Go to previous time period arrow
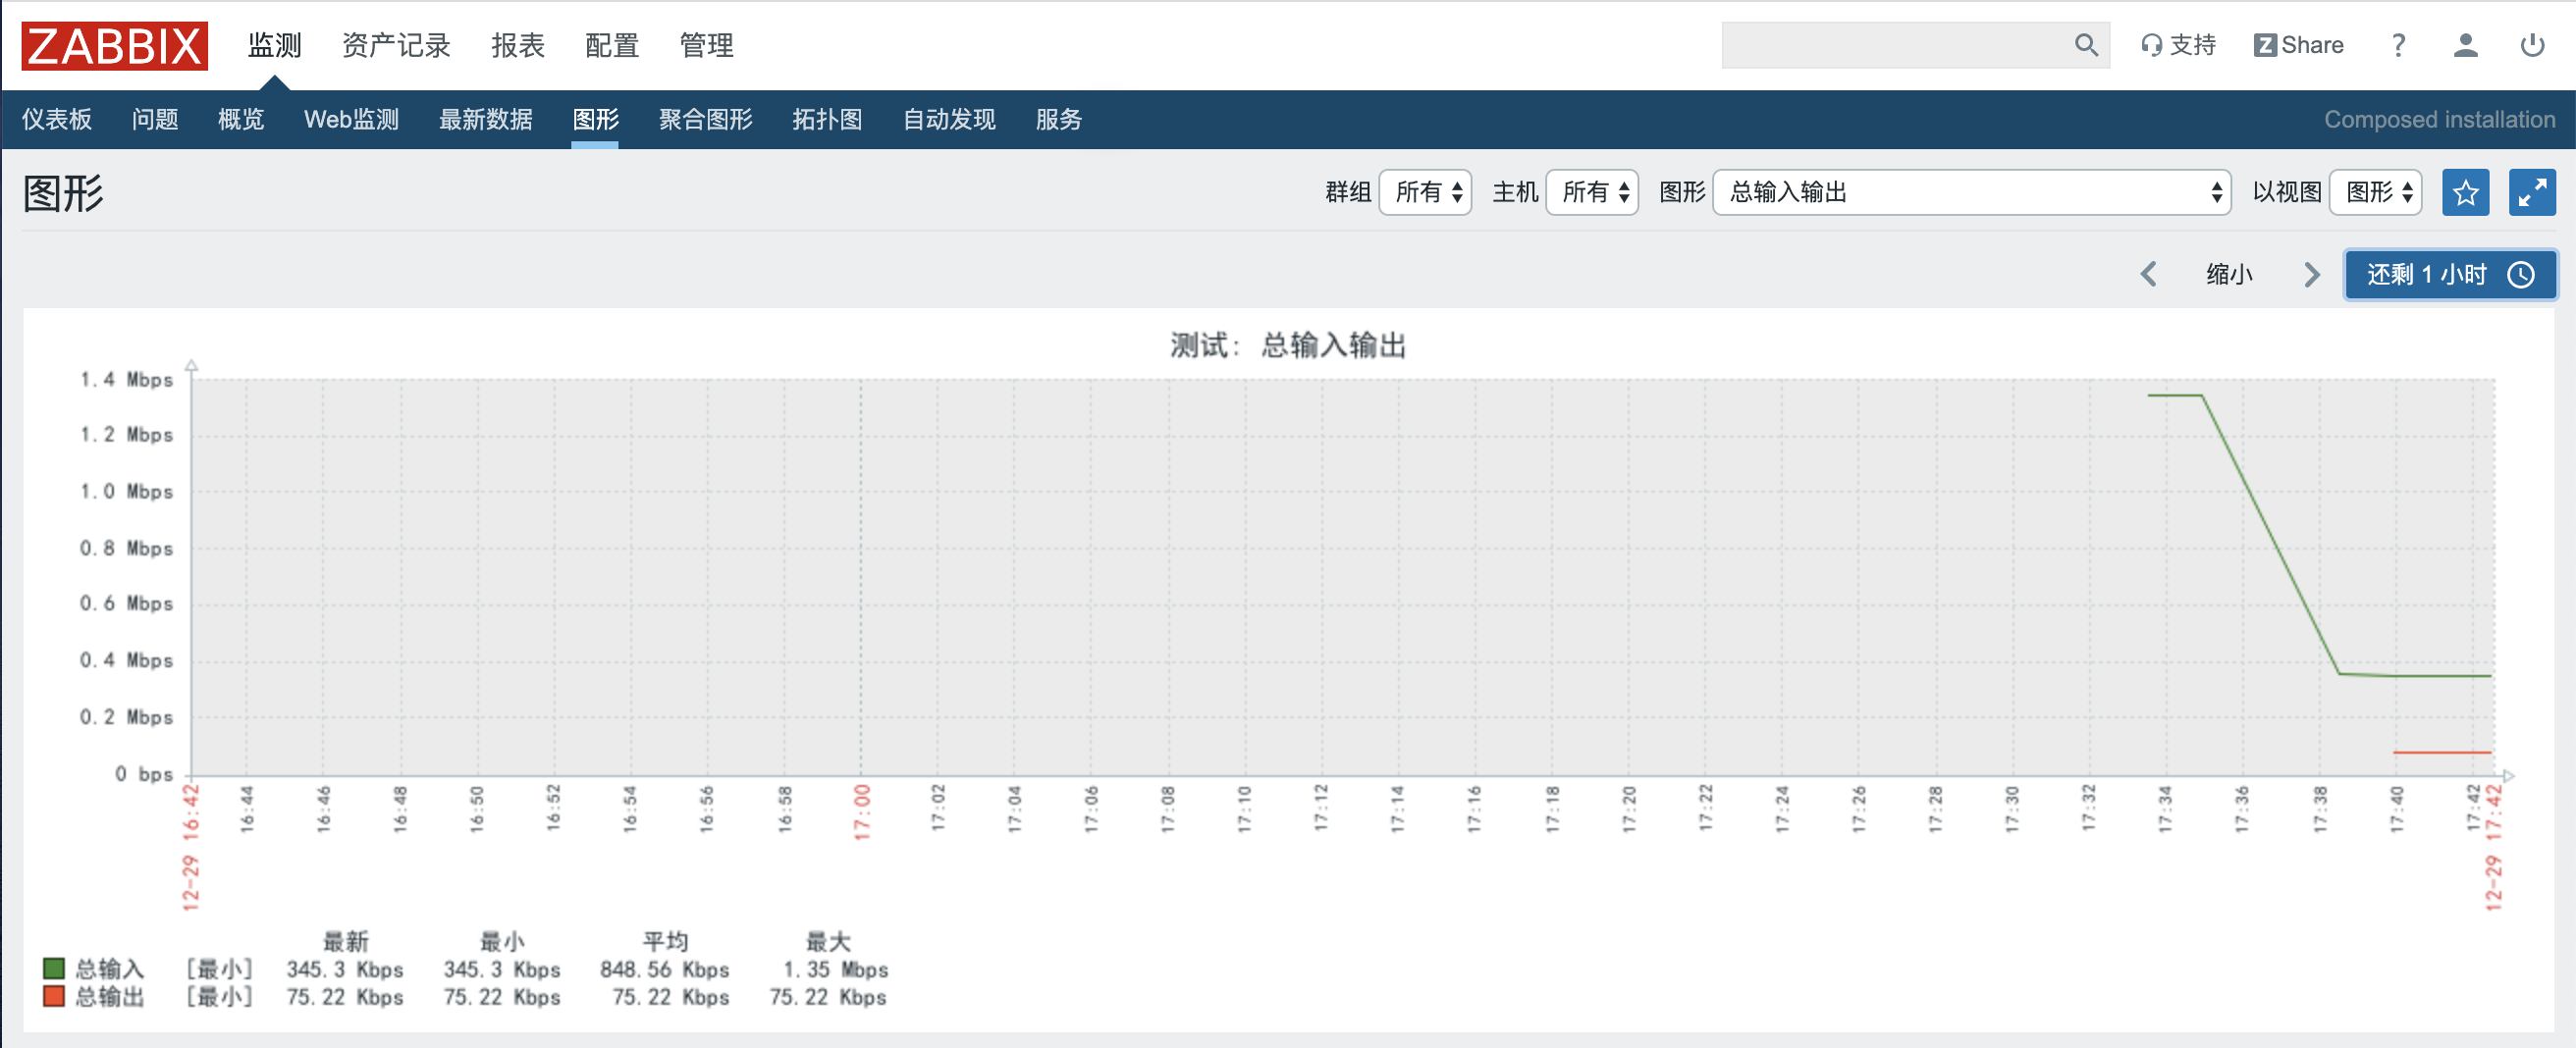The height and width of the screenshot is (1048, 2576). pyautogui.click(x=2148, y=274)
